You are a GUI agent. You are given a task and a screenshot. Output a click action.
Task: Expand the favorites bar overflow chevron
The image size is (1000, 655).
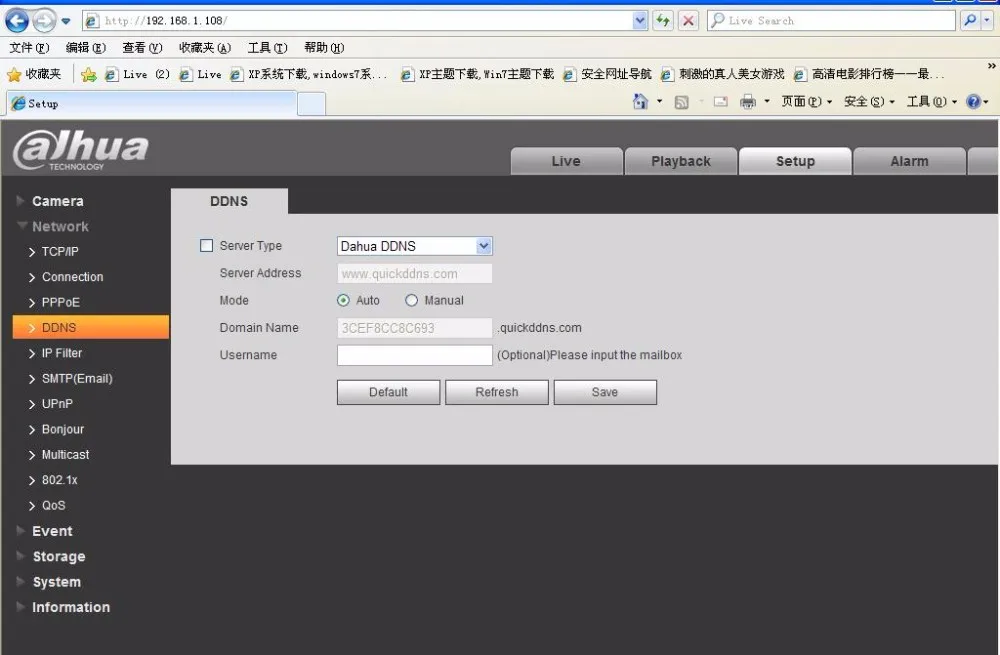[991, 66]
